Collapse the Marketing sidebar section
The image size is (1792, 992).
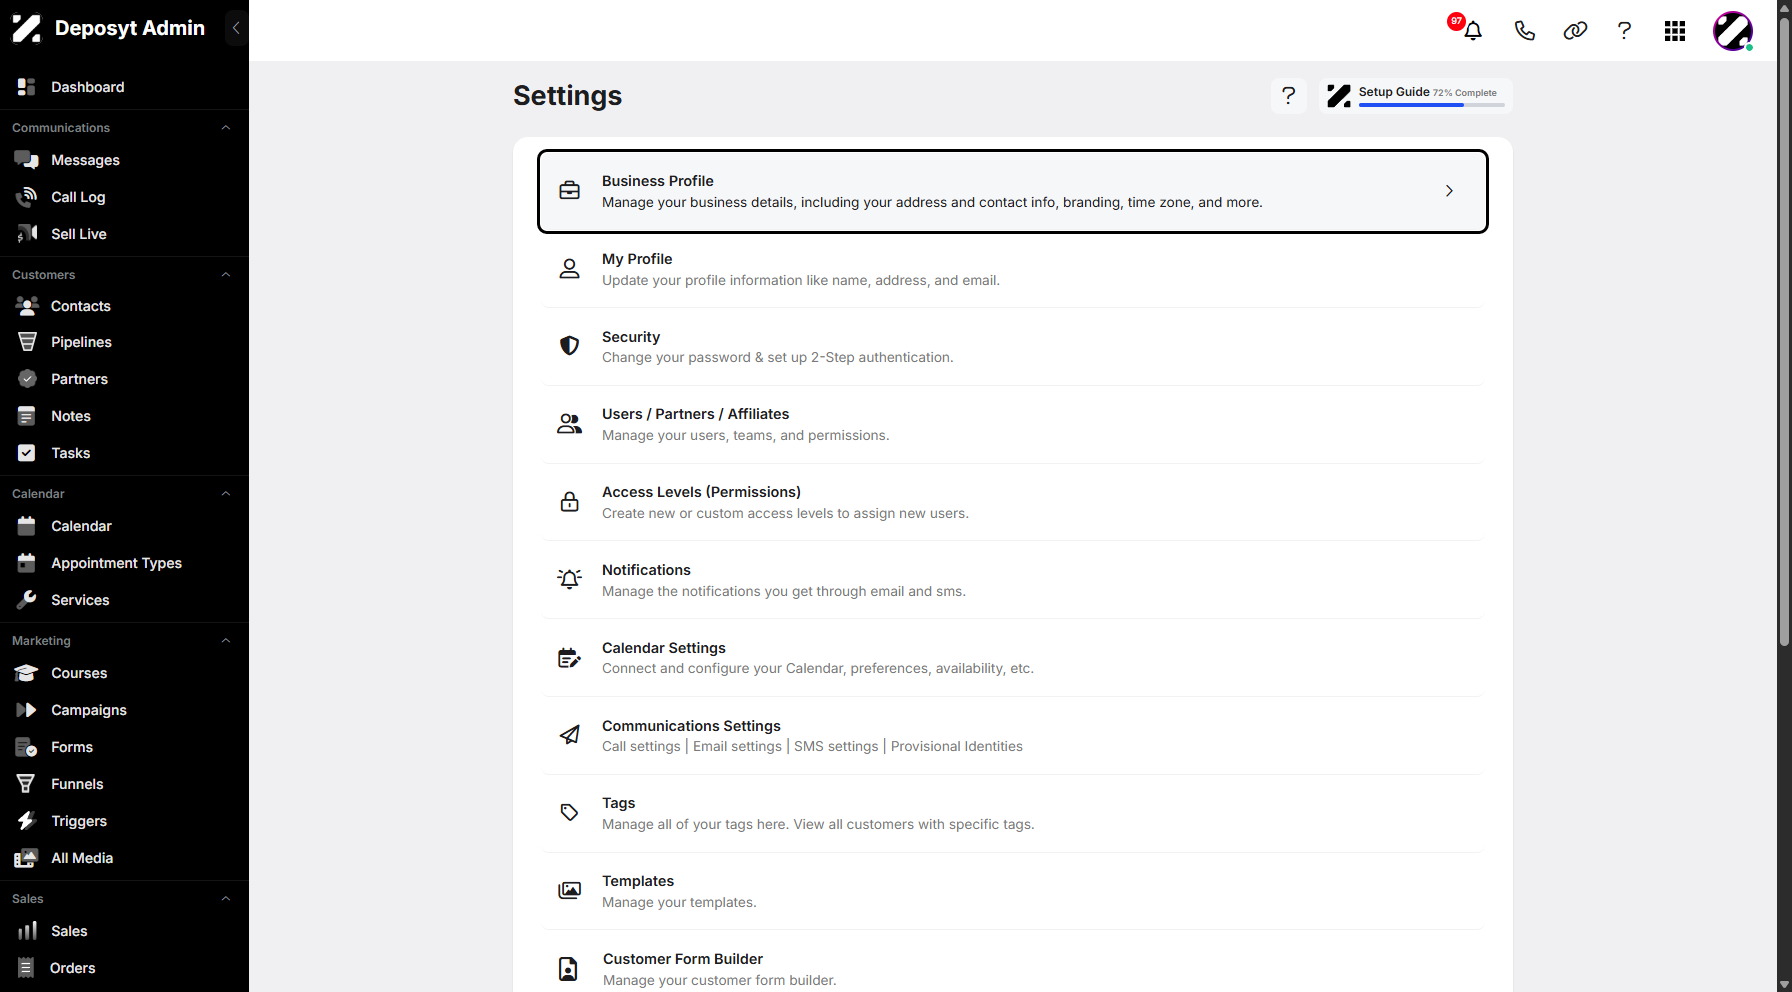tap(226, 641)
